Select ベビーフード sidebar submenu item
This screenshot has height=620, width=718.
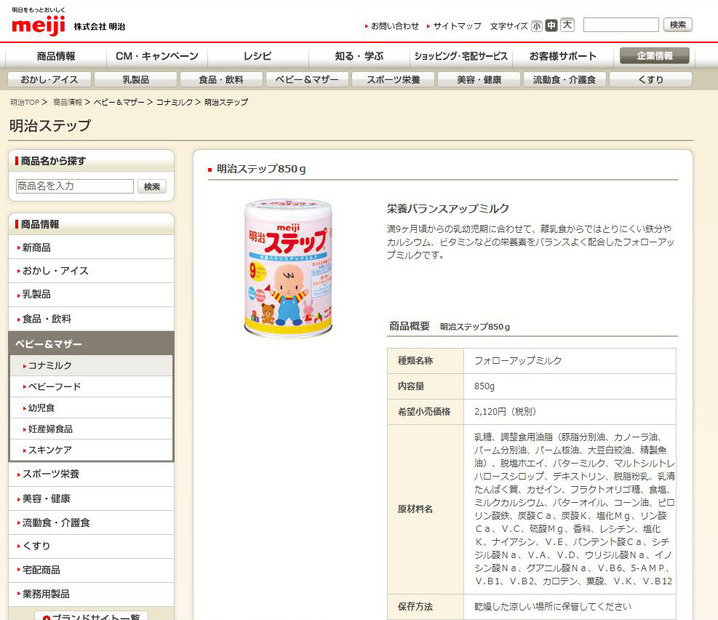(x=91, y=387)
